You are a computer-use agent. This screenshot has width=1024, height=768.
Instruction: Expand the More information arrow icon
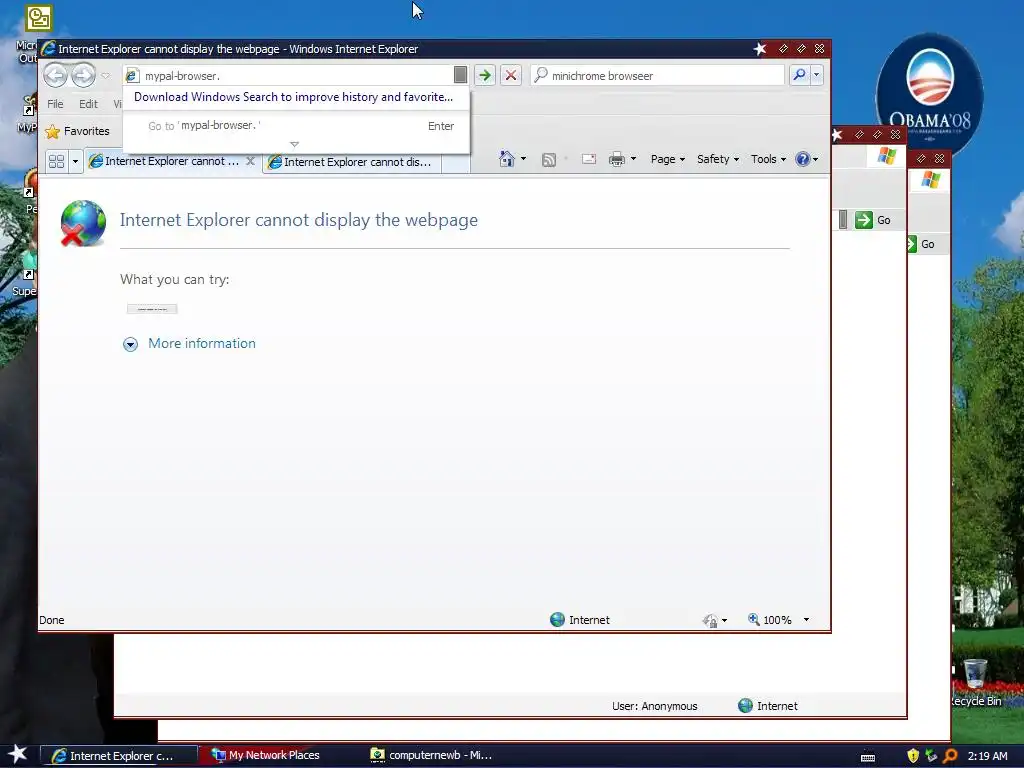coord(131,344)
